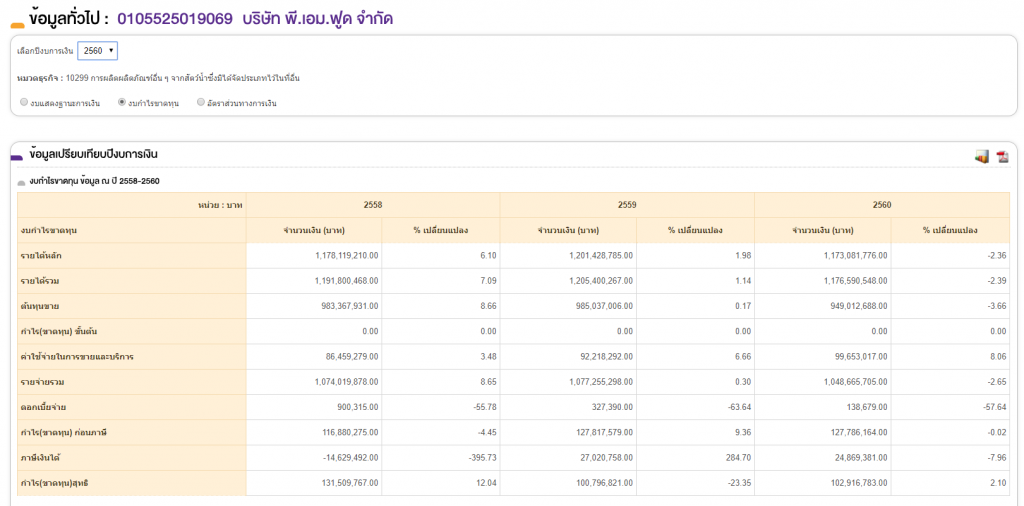Click the percentage change 284.70
1024x506 pixels.
click(740, 458)
